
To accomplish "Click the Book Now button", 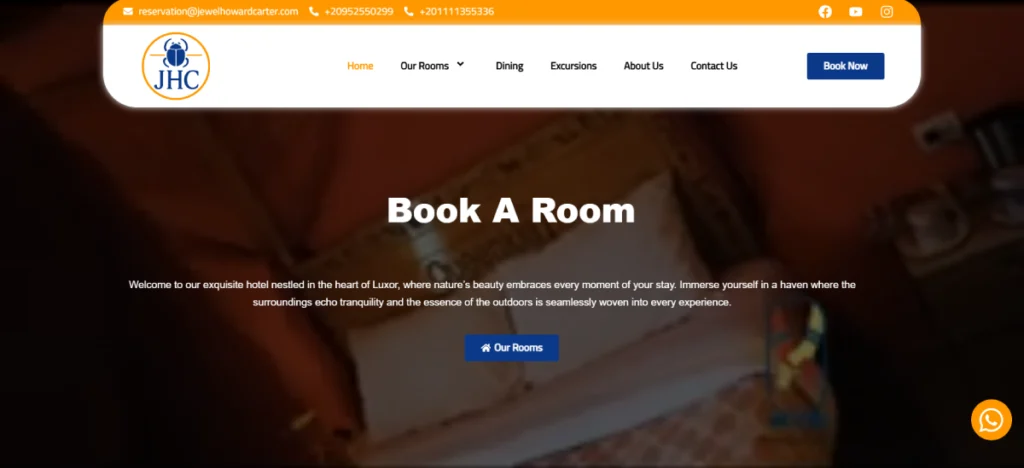I will 845,66.
